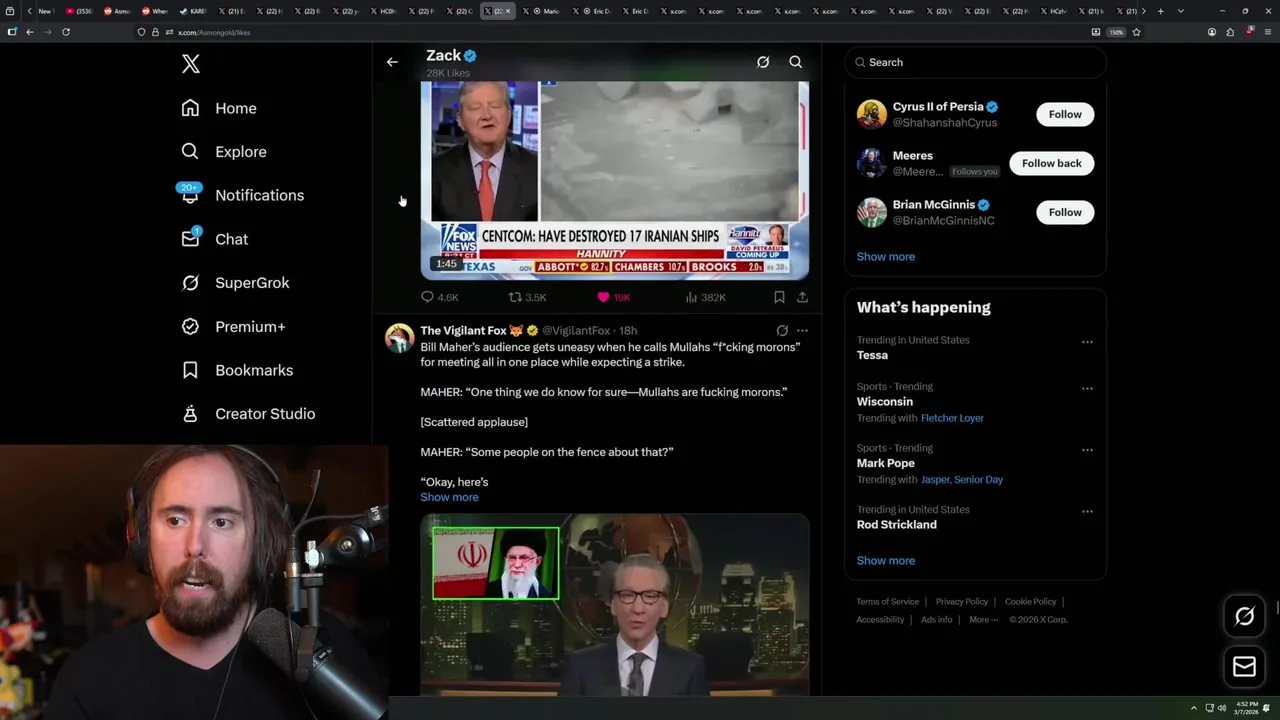Open Home from the left sidebar
Image resolution: width=1280 pixels, height=720 pixels.
218,108
